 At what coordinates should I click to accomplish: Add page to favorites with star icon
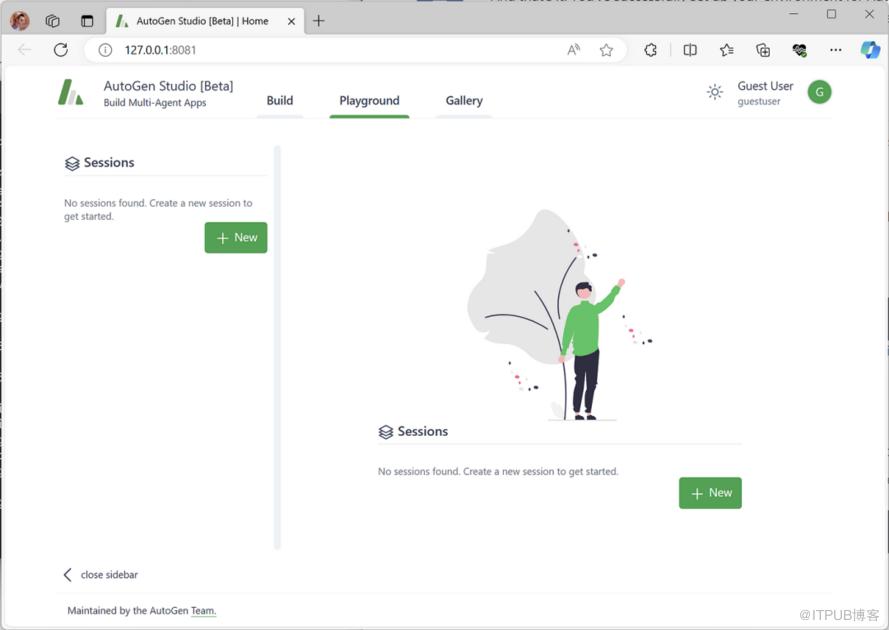[x=606, y=50]
